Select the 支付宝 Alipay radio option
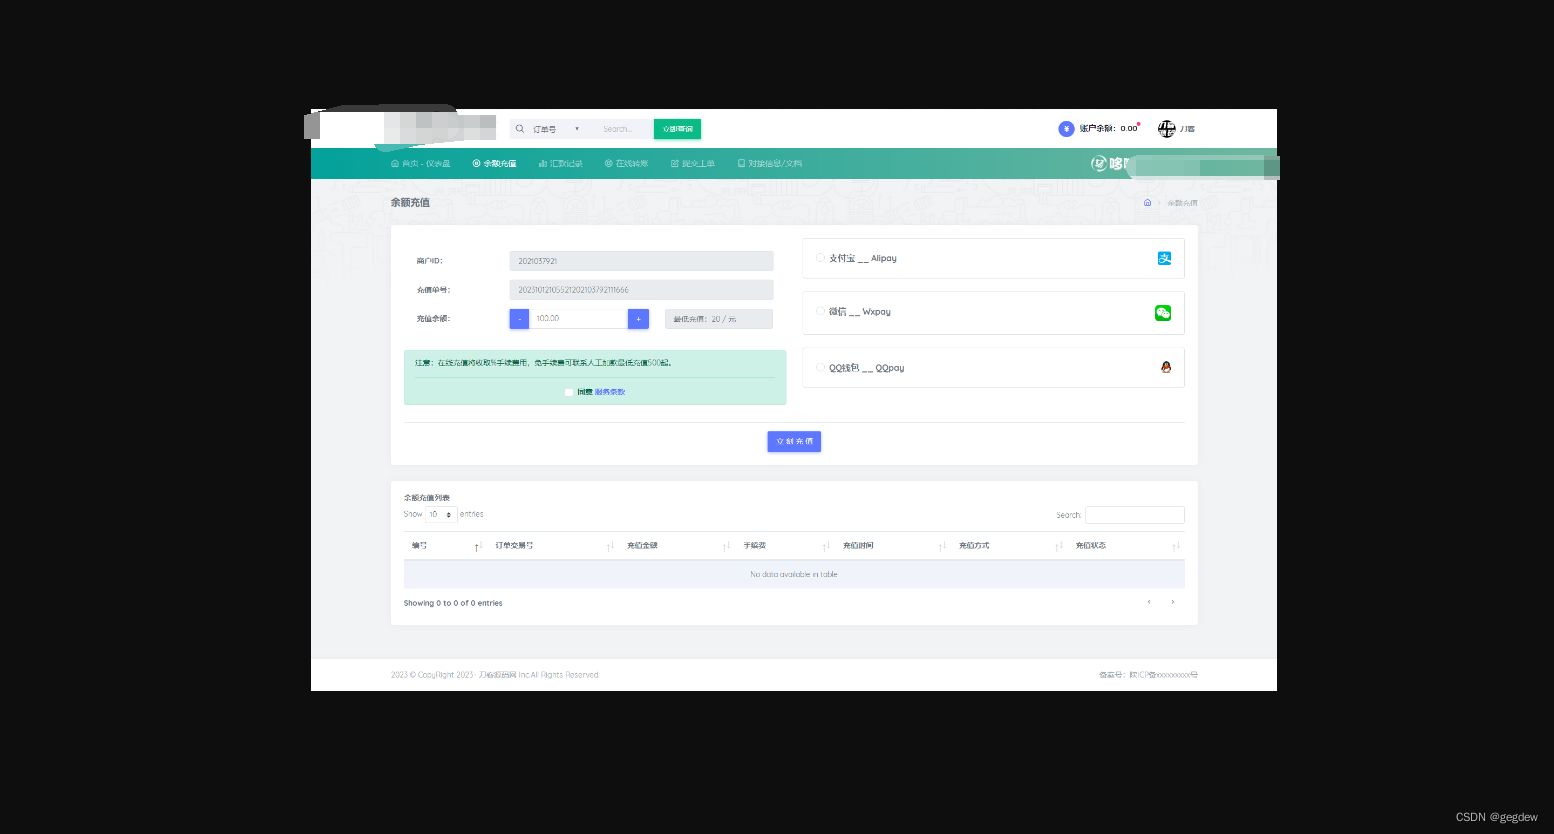 [x=821, y=258]
